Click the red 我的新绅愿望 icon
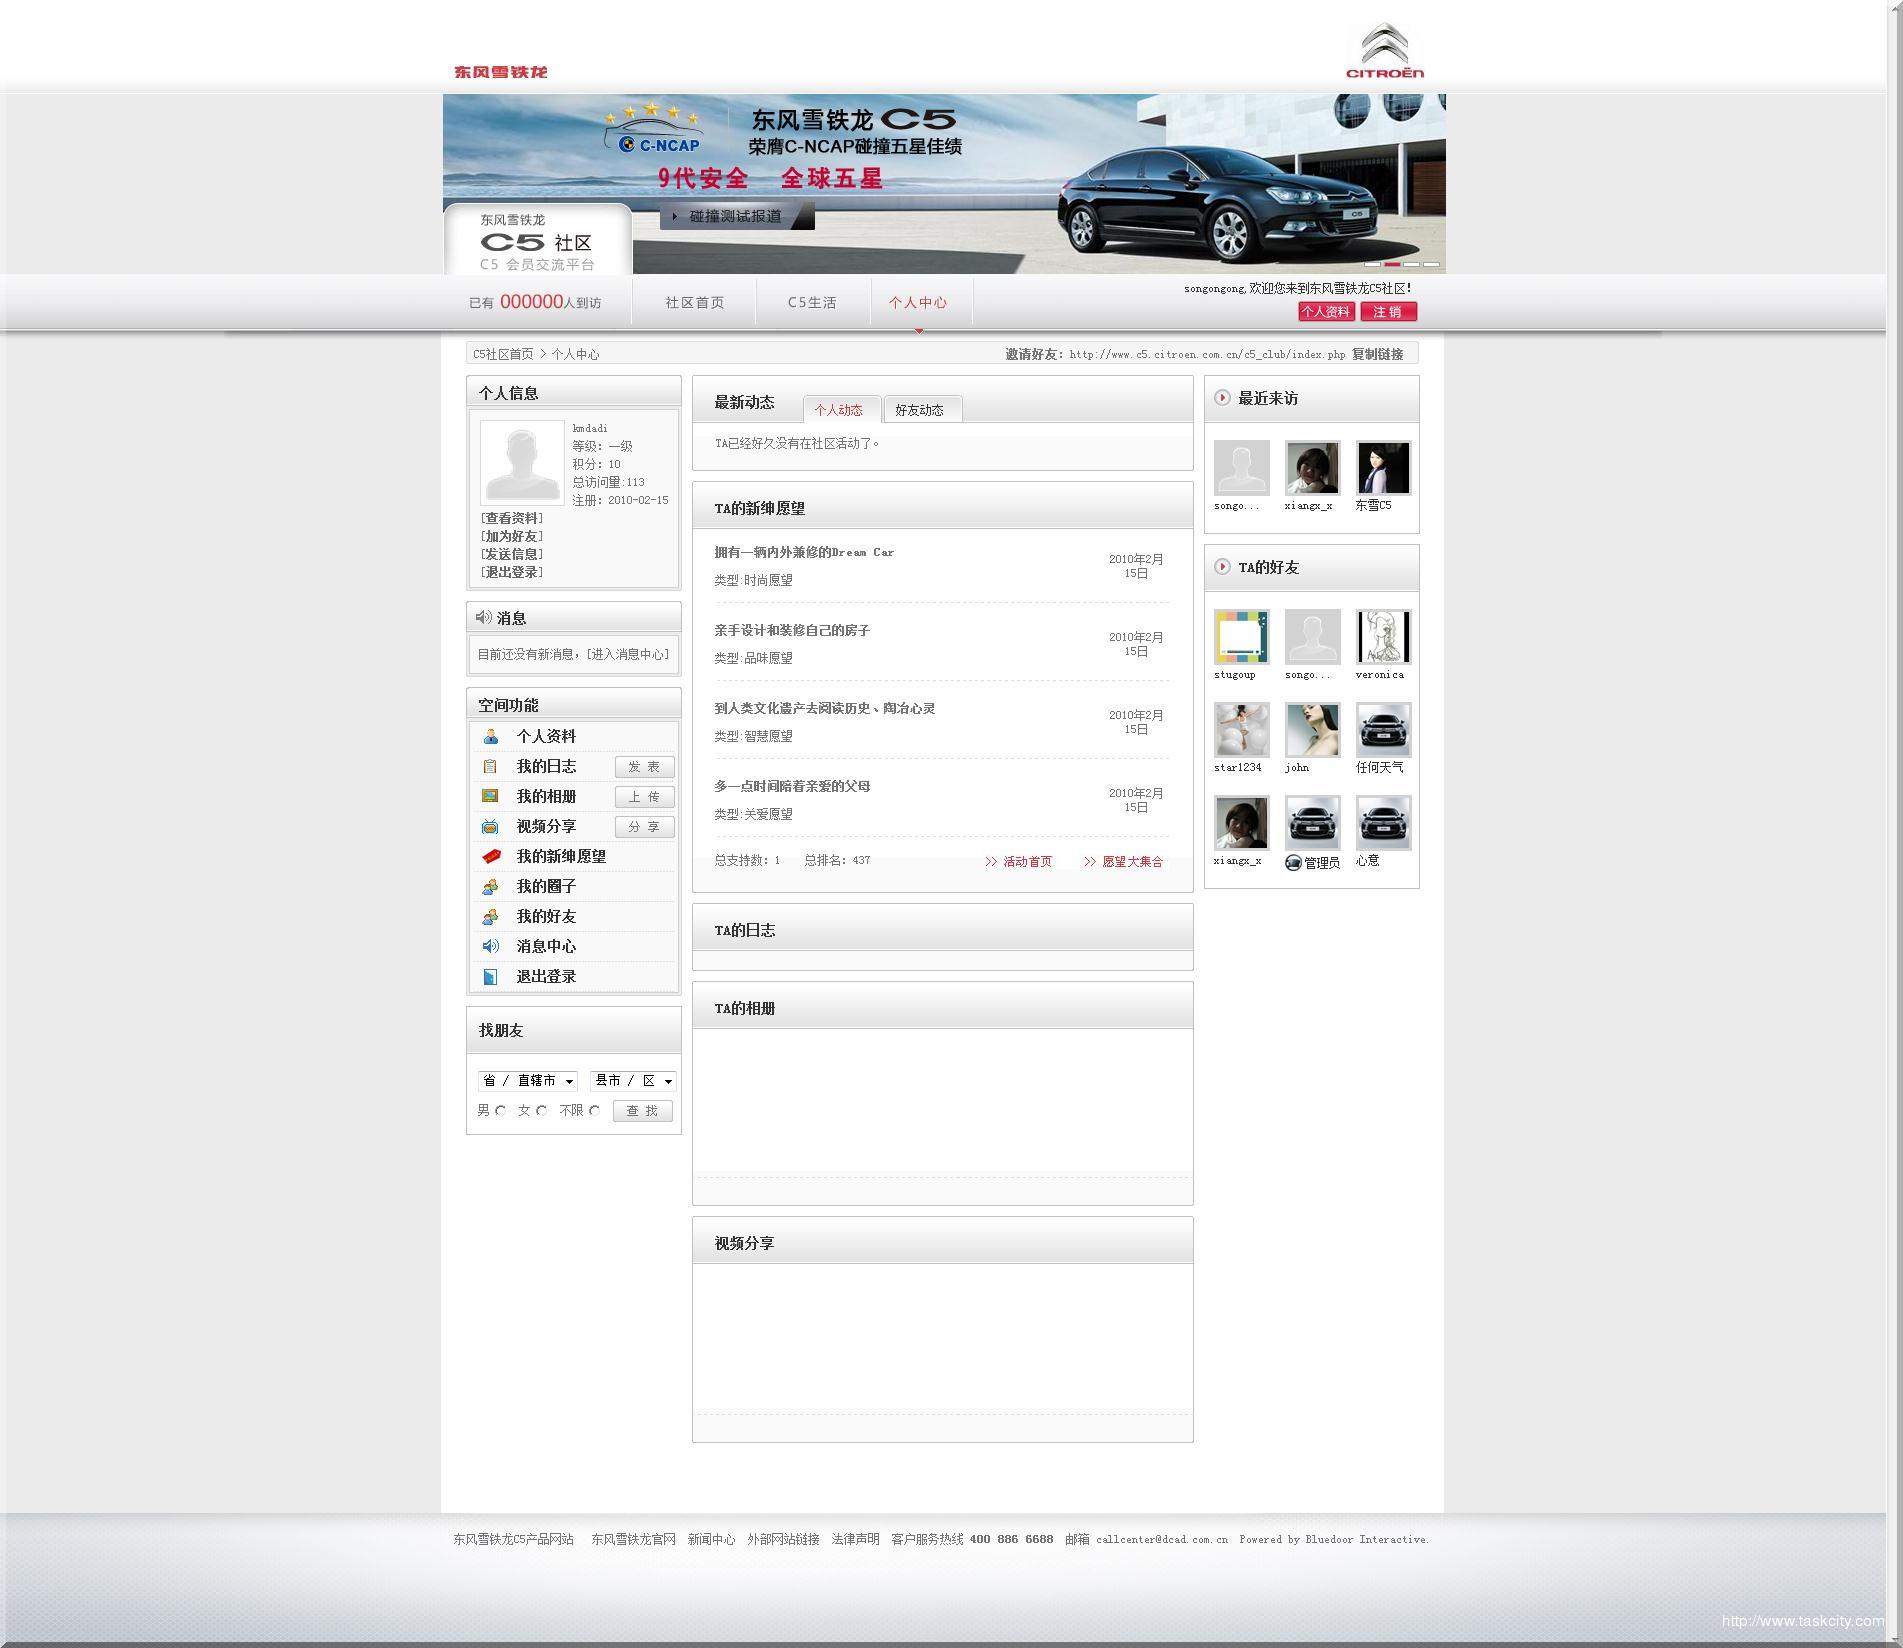Screen dimensions: 1903x1648 491,857
